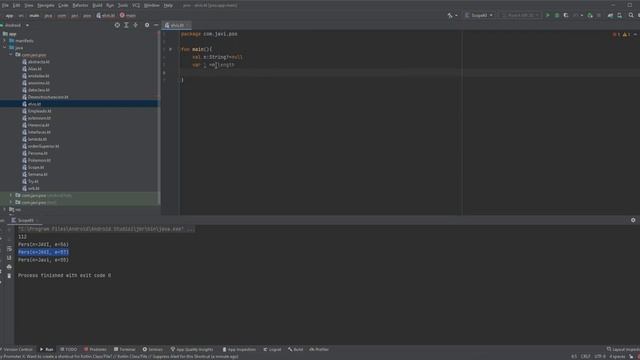Start debugging with the bug icon
Screen dimensions: 640x360
[557, 16]
